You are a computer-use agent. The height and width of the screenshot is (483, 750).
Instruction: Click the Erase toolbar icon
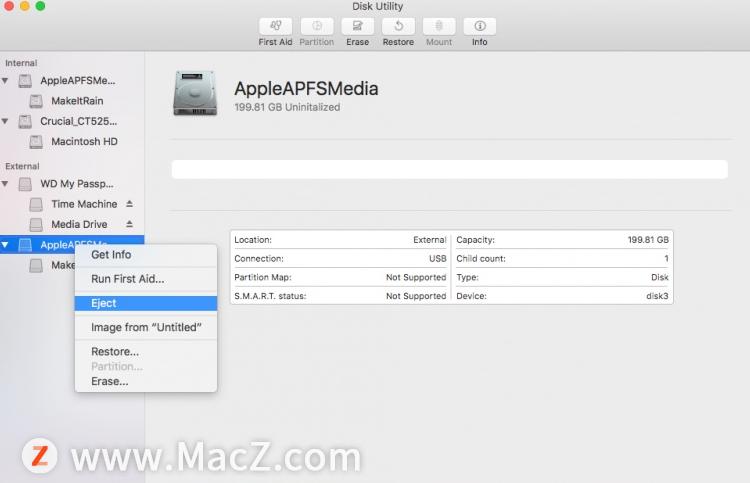[x=357, y=26]
